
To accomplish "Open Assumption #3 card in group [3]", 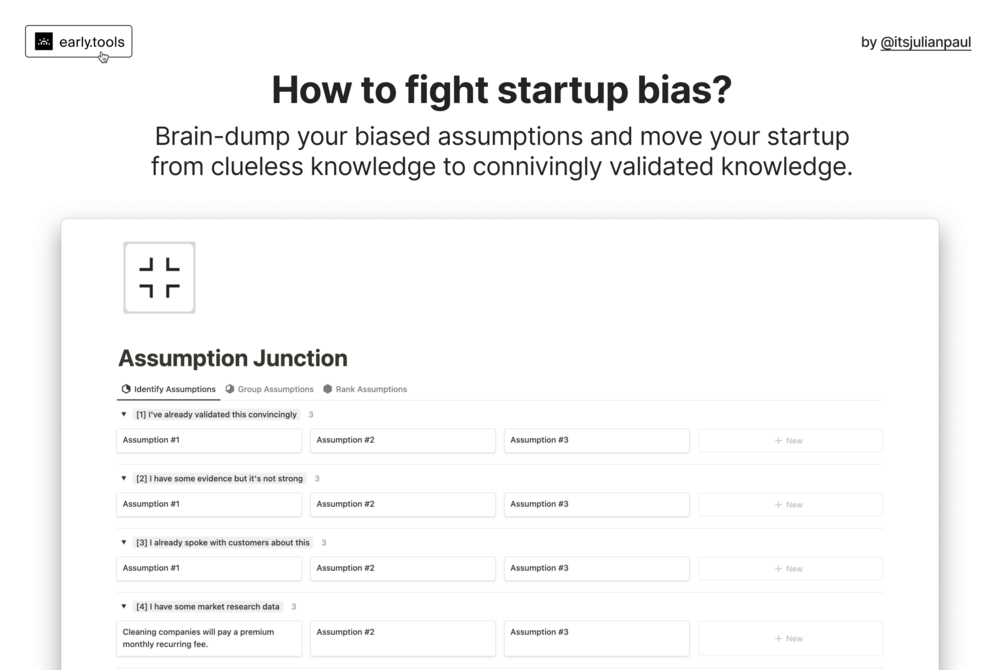I will 596,568.
